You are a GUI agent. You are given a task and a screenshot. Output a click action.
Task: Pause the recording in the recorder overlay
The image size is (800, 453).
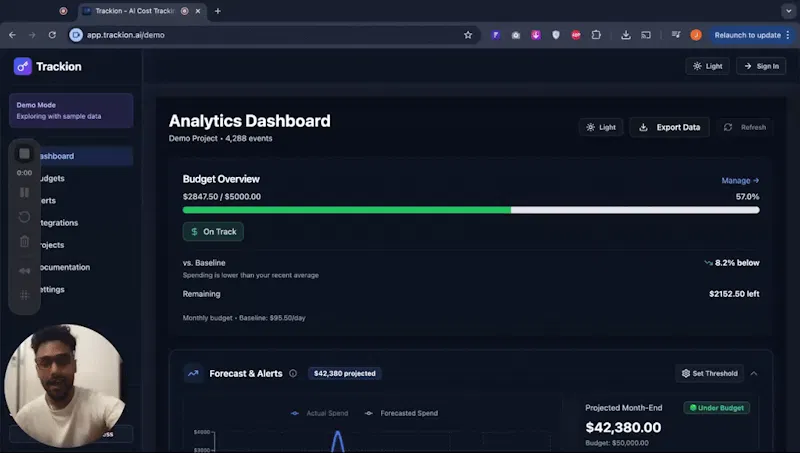click(x=24, y=192)
